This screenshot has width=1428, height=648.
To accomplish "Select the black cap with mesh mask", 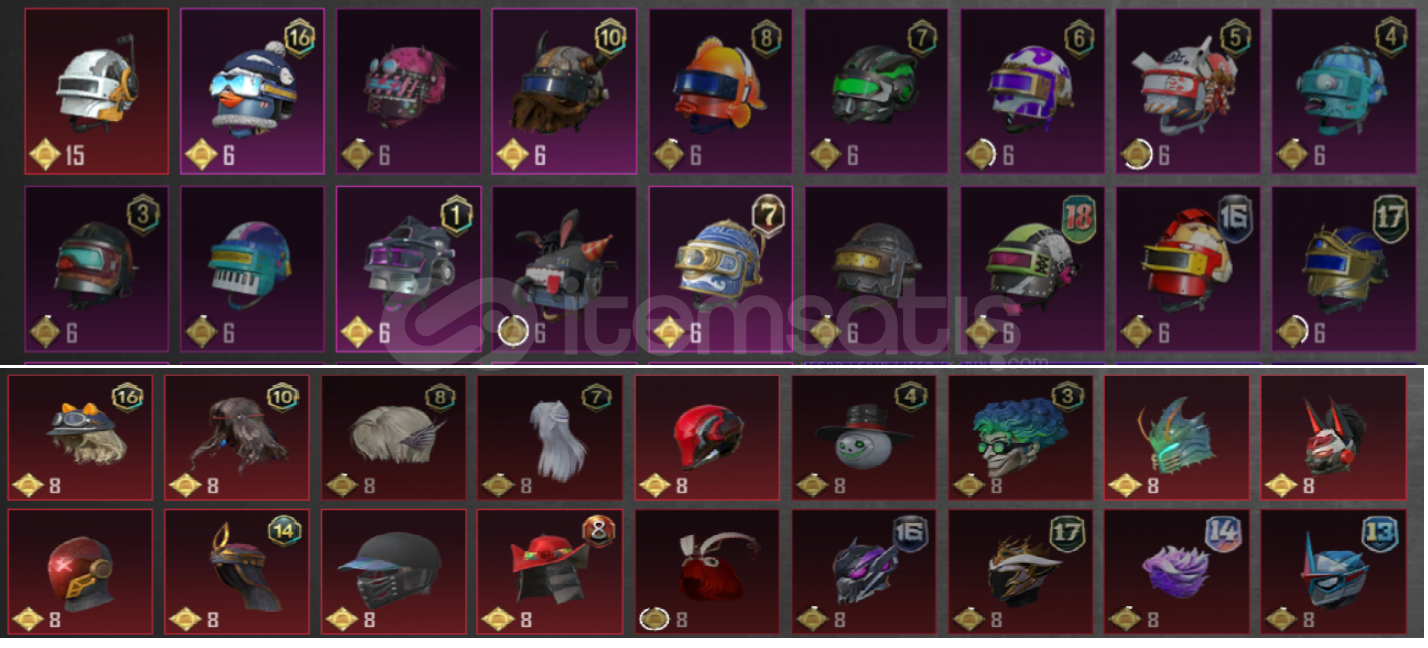I will [x=393, y=572].
